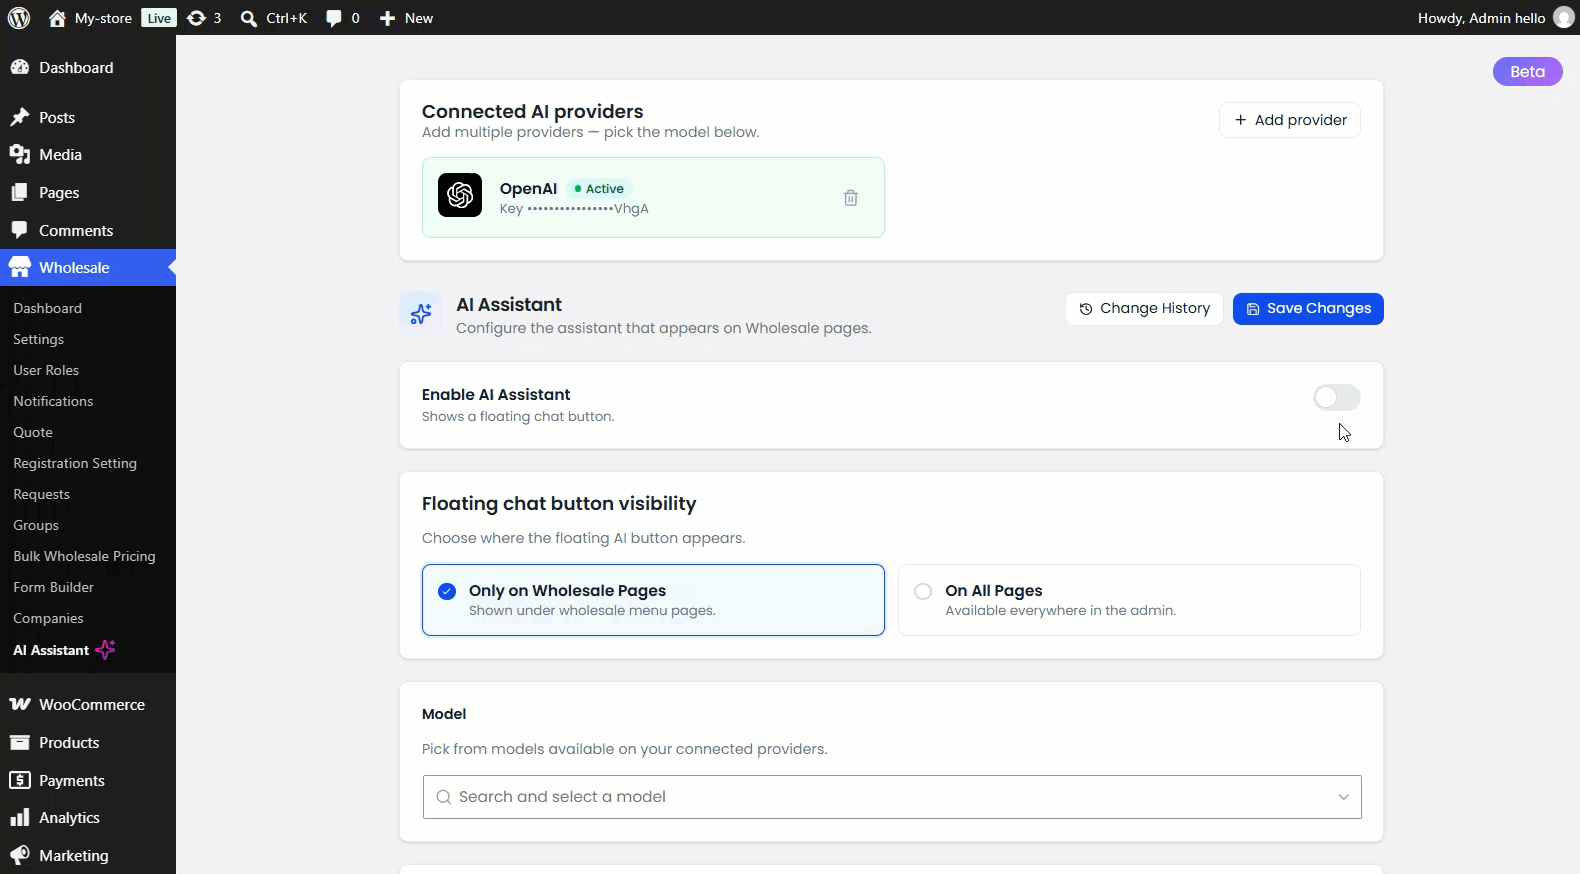Open the My-store home icon
This screenshot has width=1580, height=874.
click(x=57, y=18)
